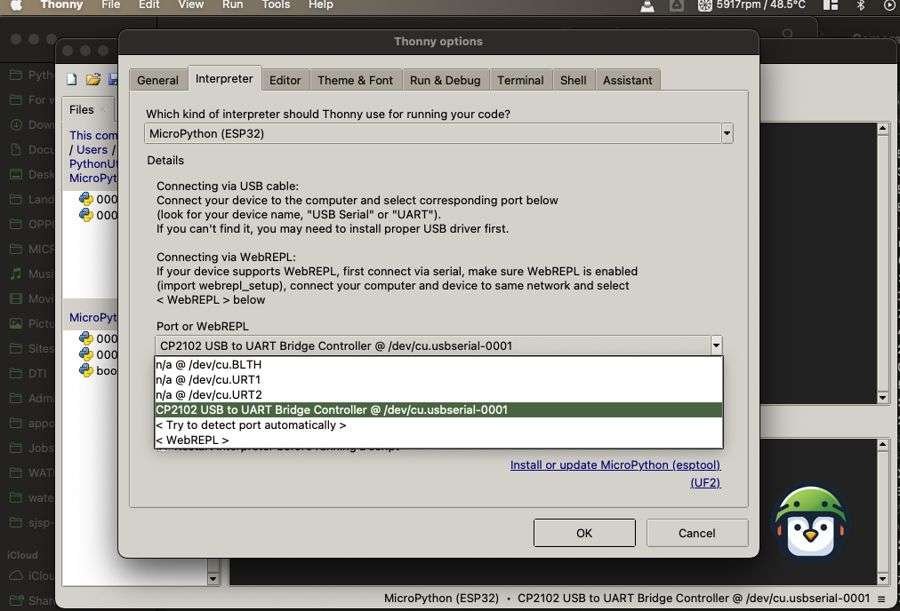This screenshot has width=900, height=611.
Task: Choose Try to detect port automatically
Action: (x=439, y=425)
